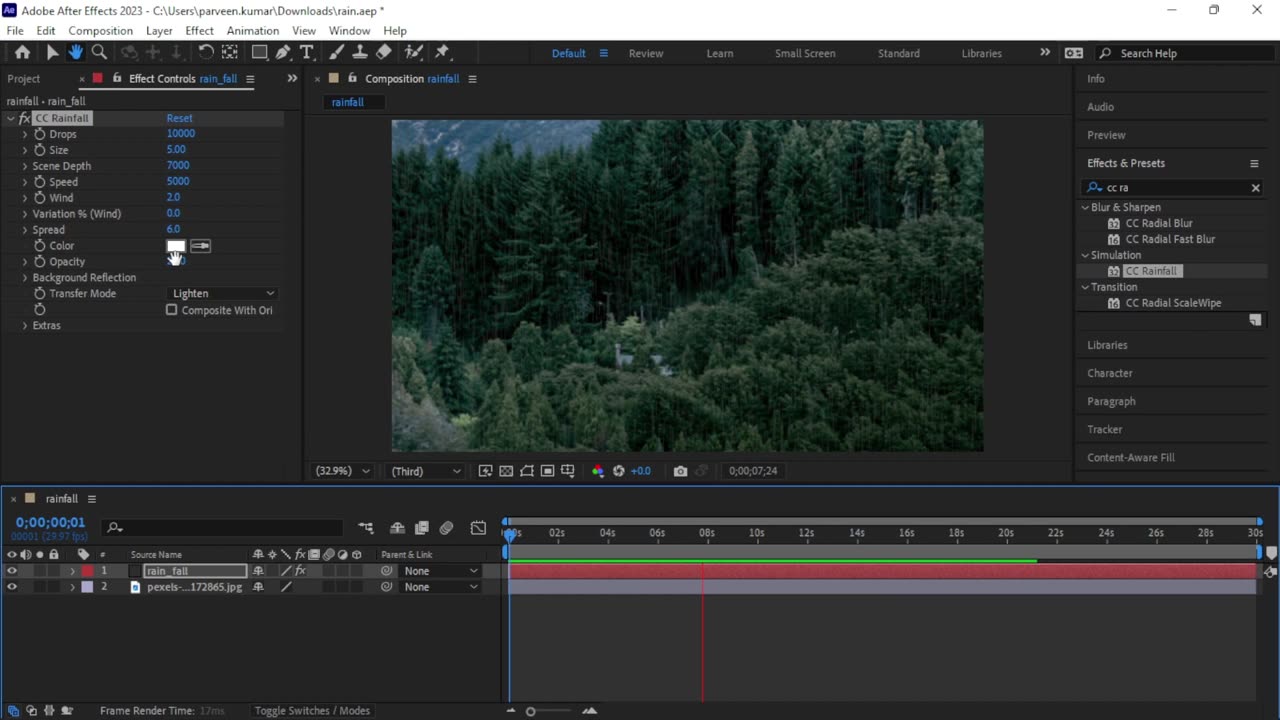
Task: Hide the rain_fall layer eye toggle
Action: click(x=12, y=571)
